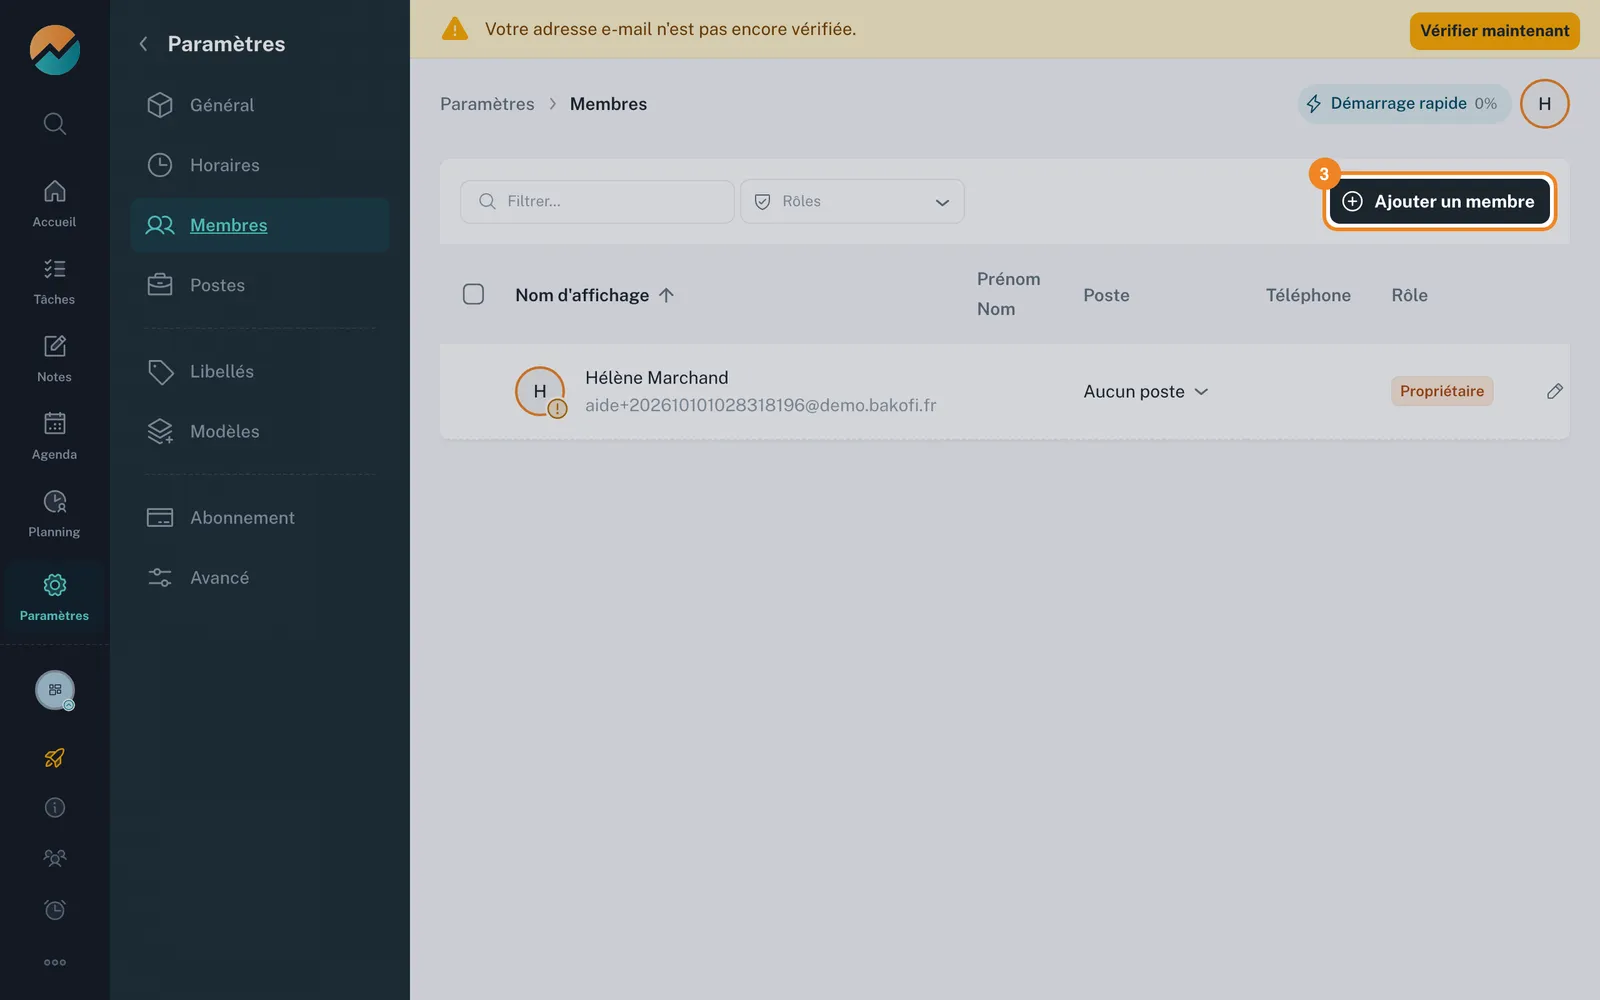The image size is (1600, 1000).
Task: Click into the Filtrer search field
Action: 597,201
